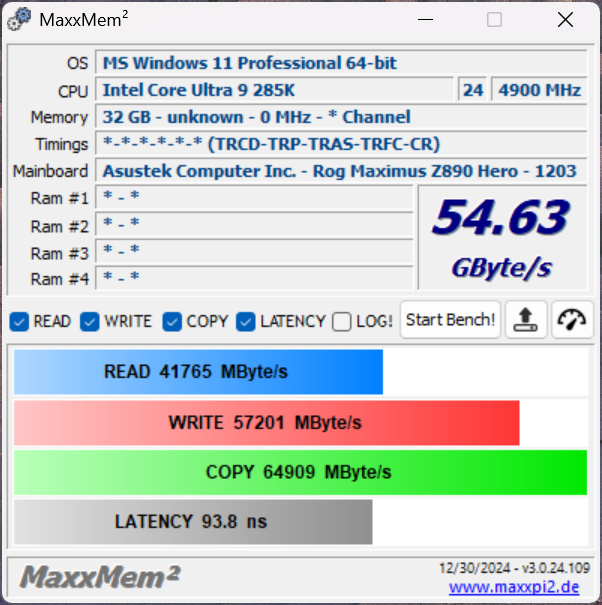Open the www.maxxpi2.de link
The height and width of the screenshot is (605, 602).
514,587
